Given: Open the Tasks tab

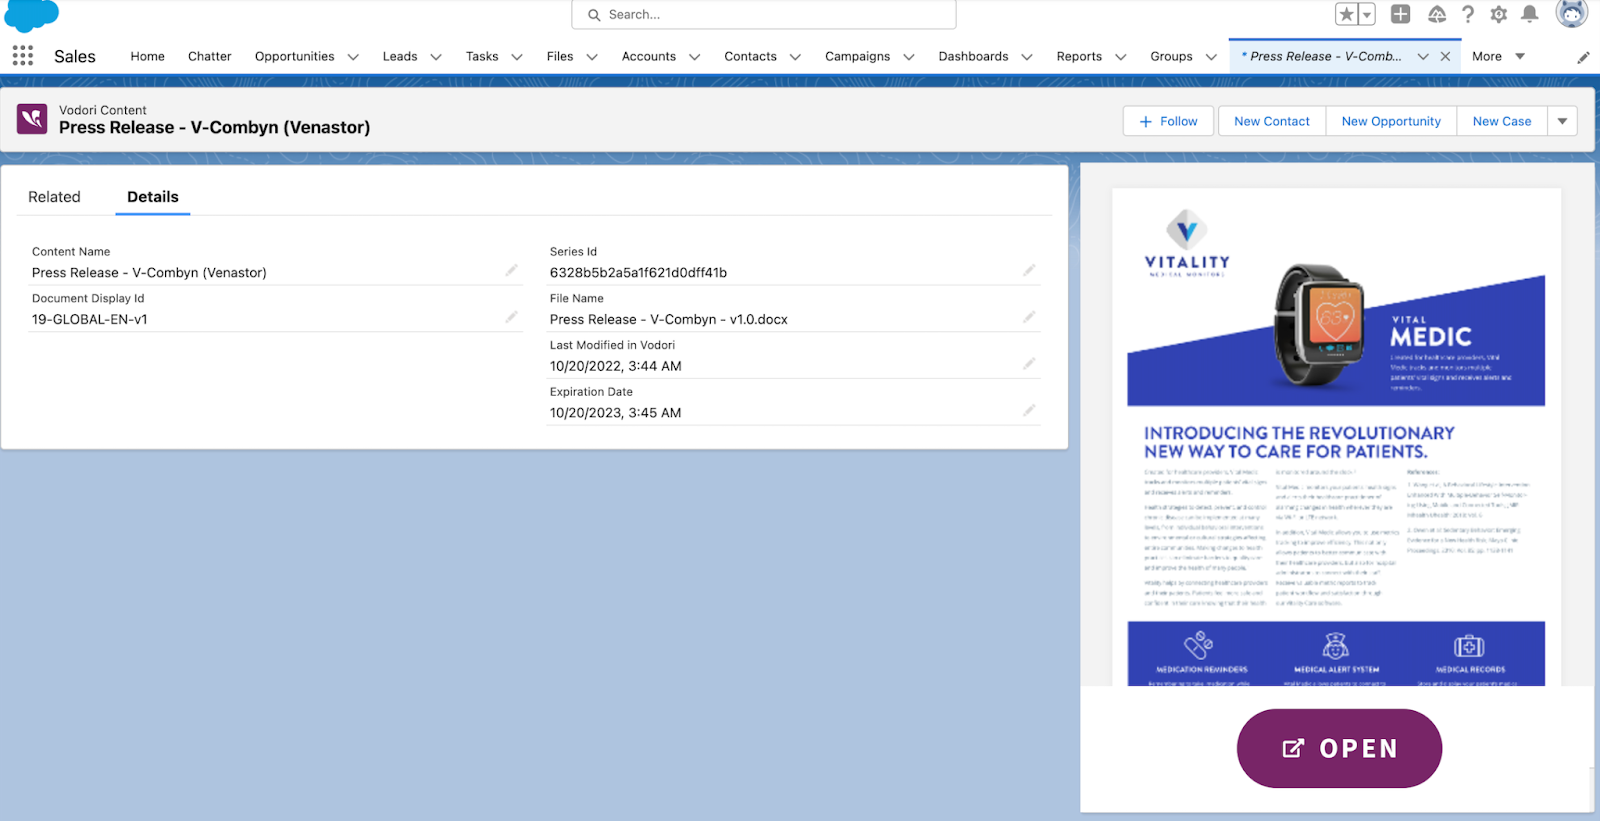Looking at the screenshot, I should (482, 56).
